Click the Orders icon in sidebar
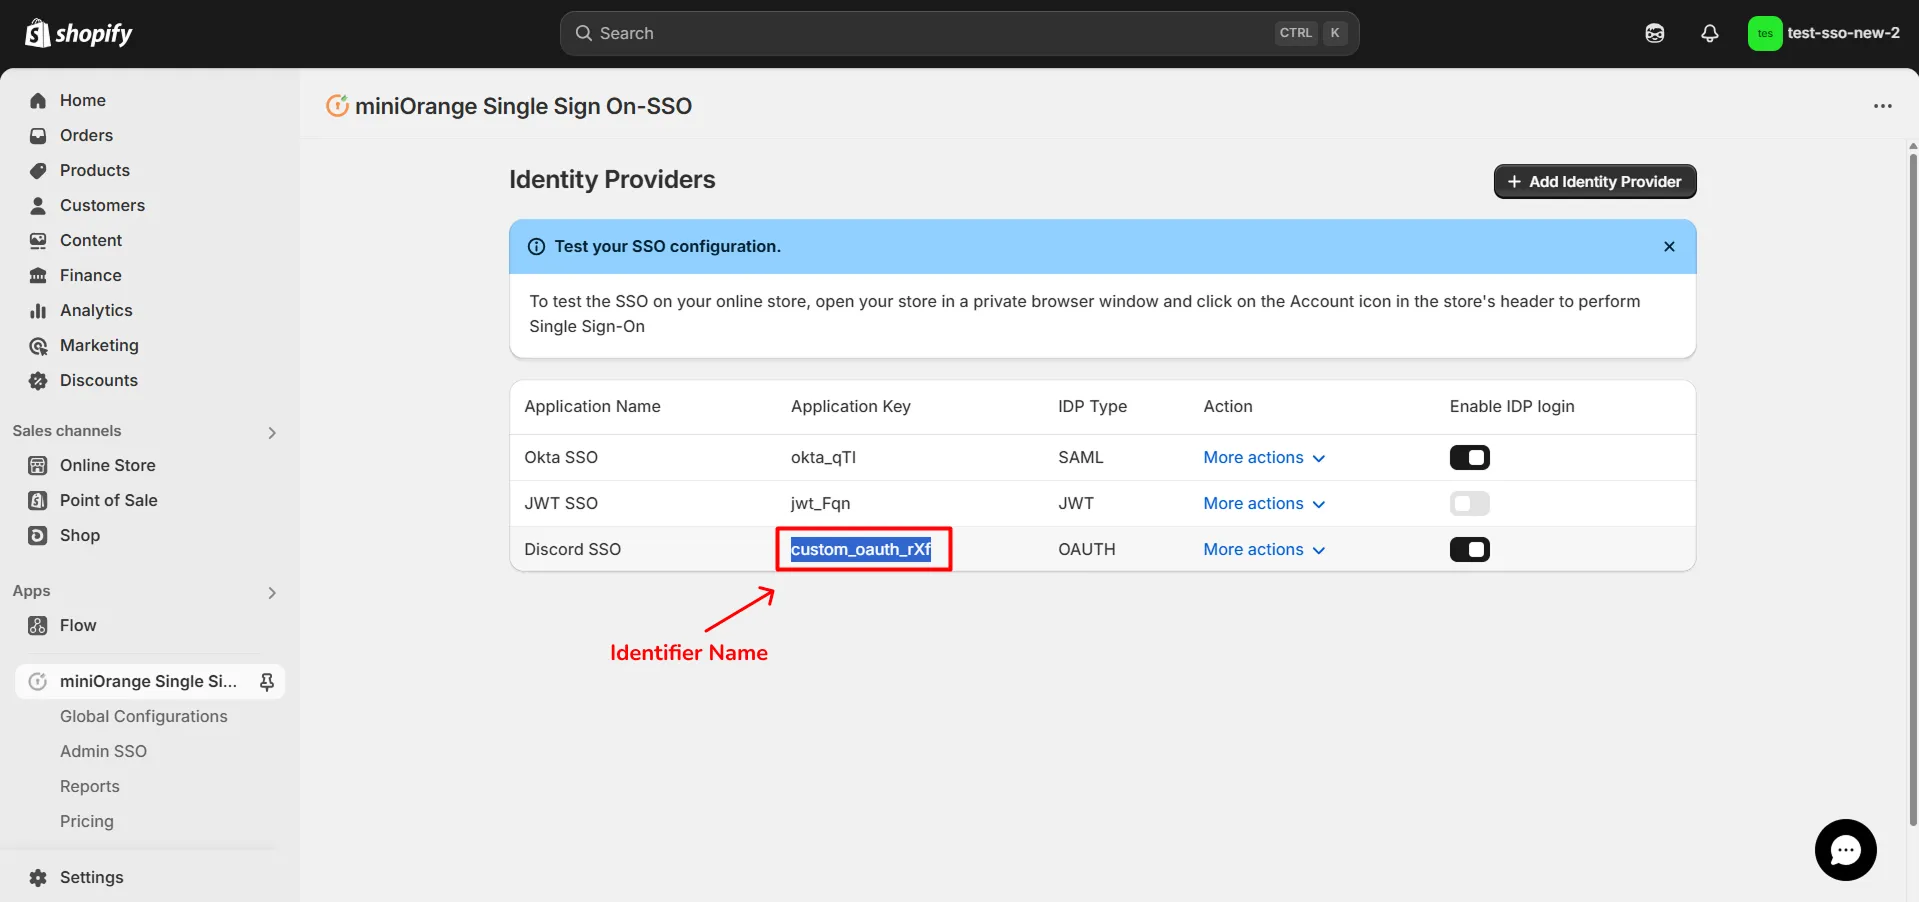 (38, 135)
